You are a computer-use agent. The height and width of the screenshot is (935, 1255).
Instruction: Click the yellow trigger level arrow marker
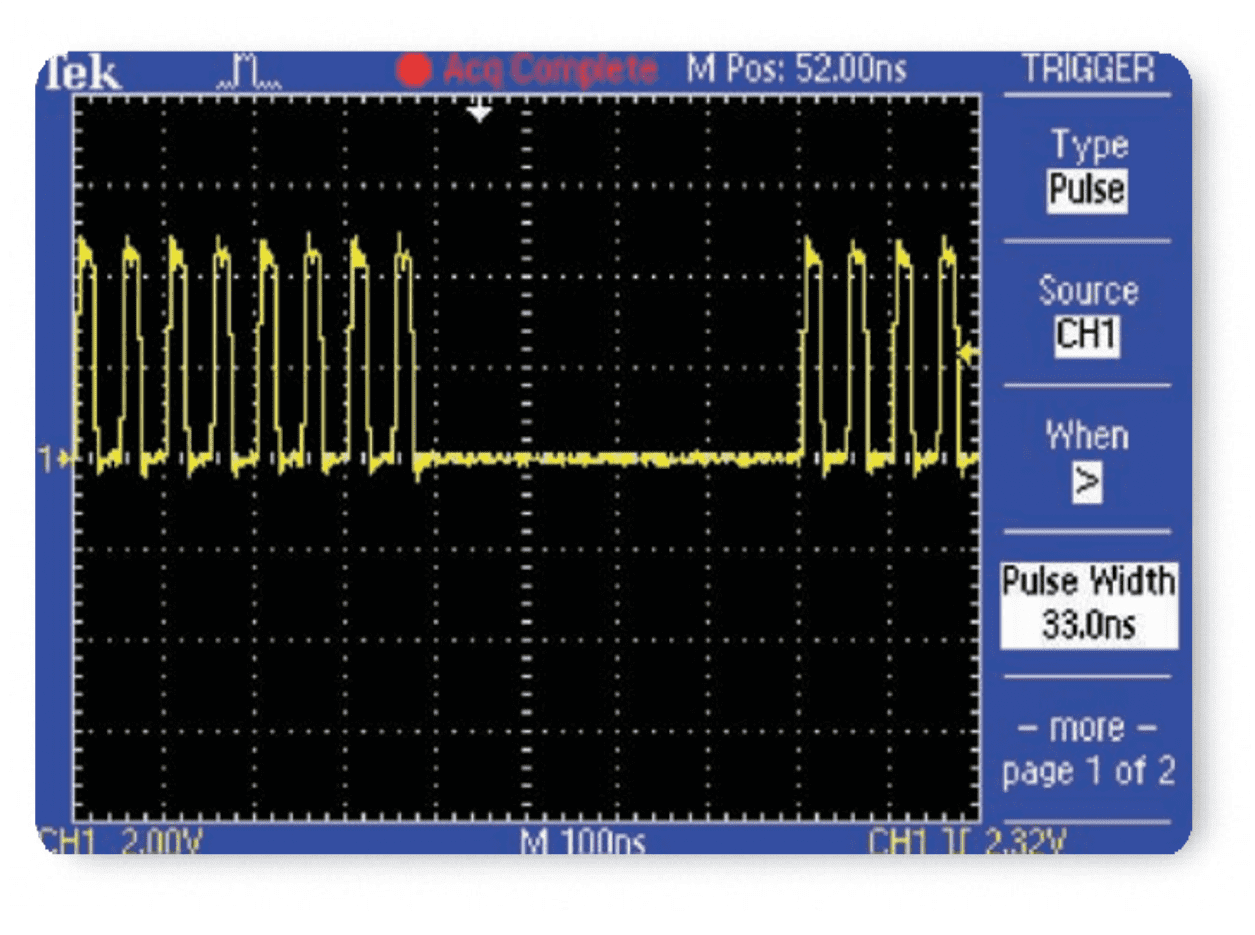[968, 353]
